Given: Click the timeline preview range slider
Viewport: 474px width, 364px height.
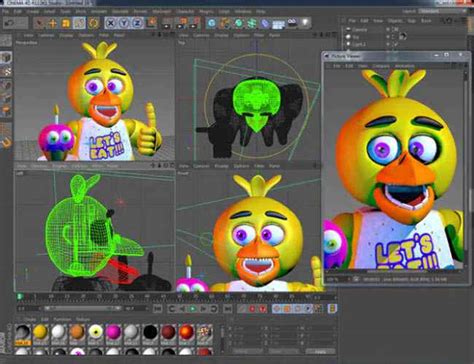Looking at the screenshot, I should (82, 309).
